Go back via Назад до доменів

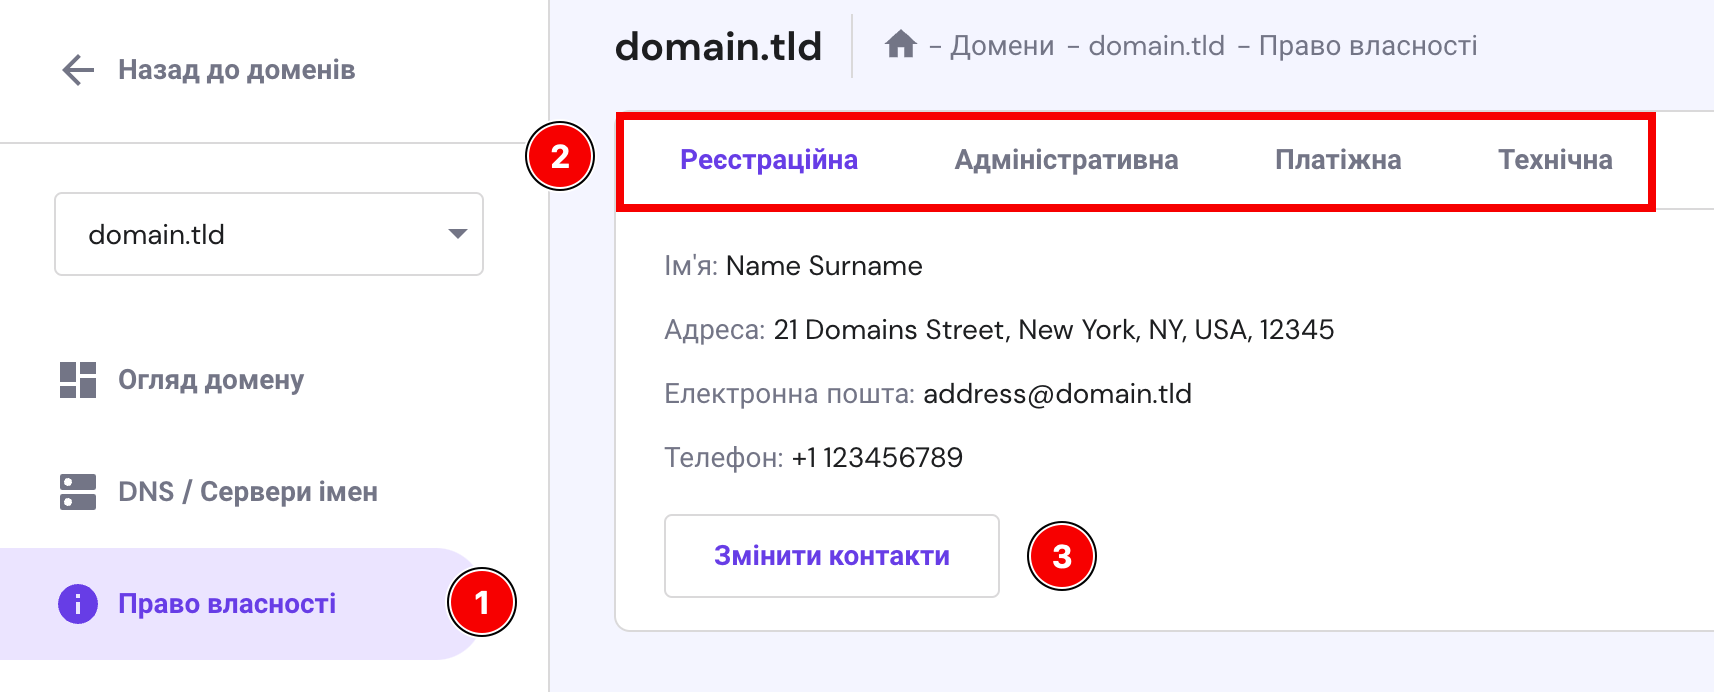pos(236,70)
